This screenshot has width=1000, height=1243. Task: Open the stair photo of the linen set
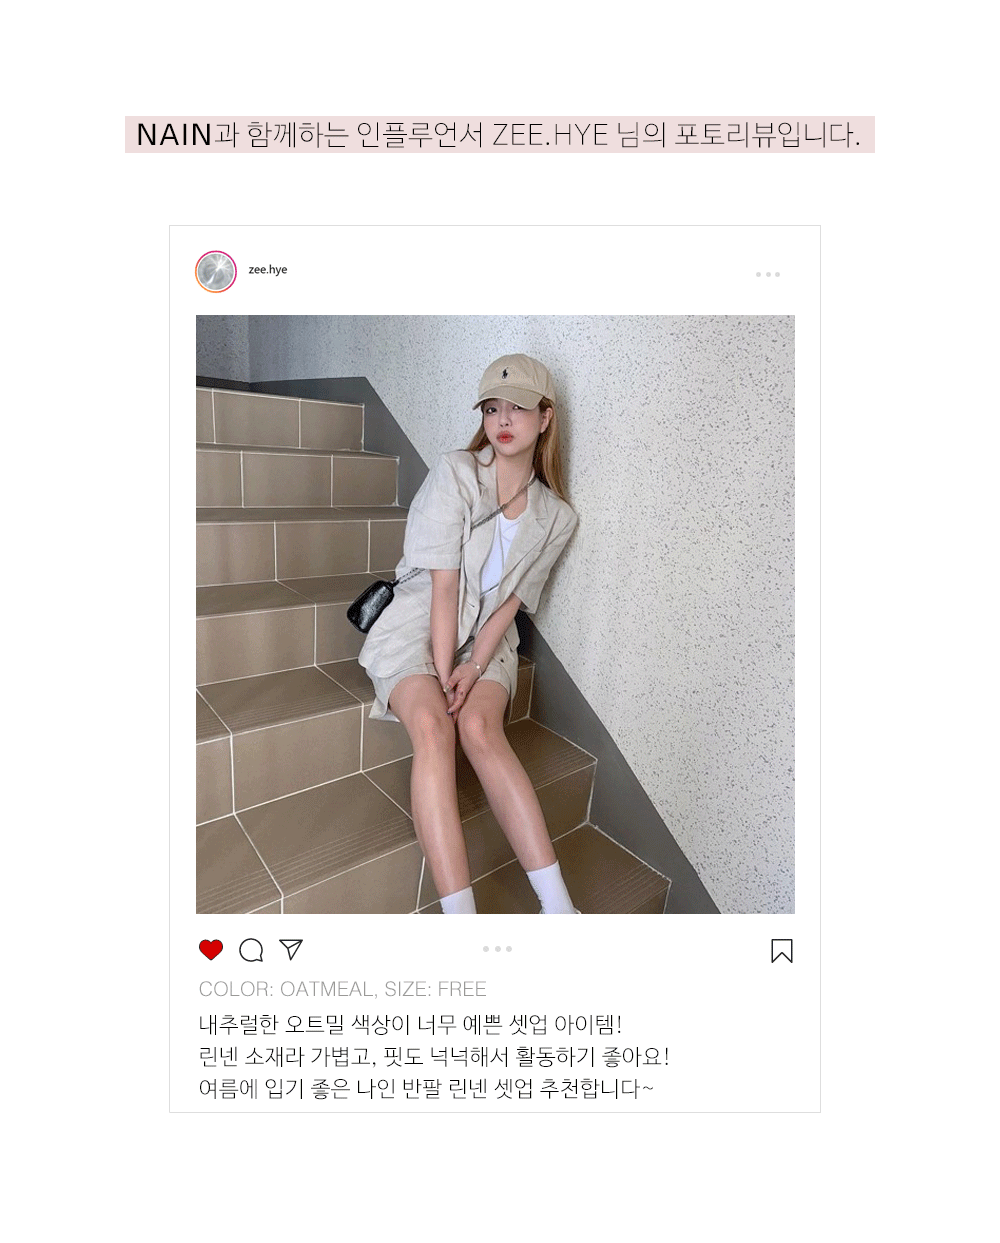(x=495, y=614)
